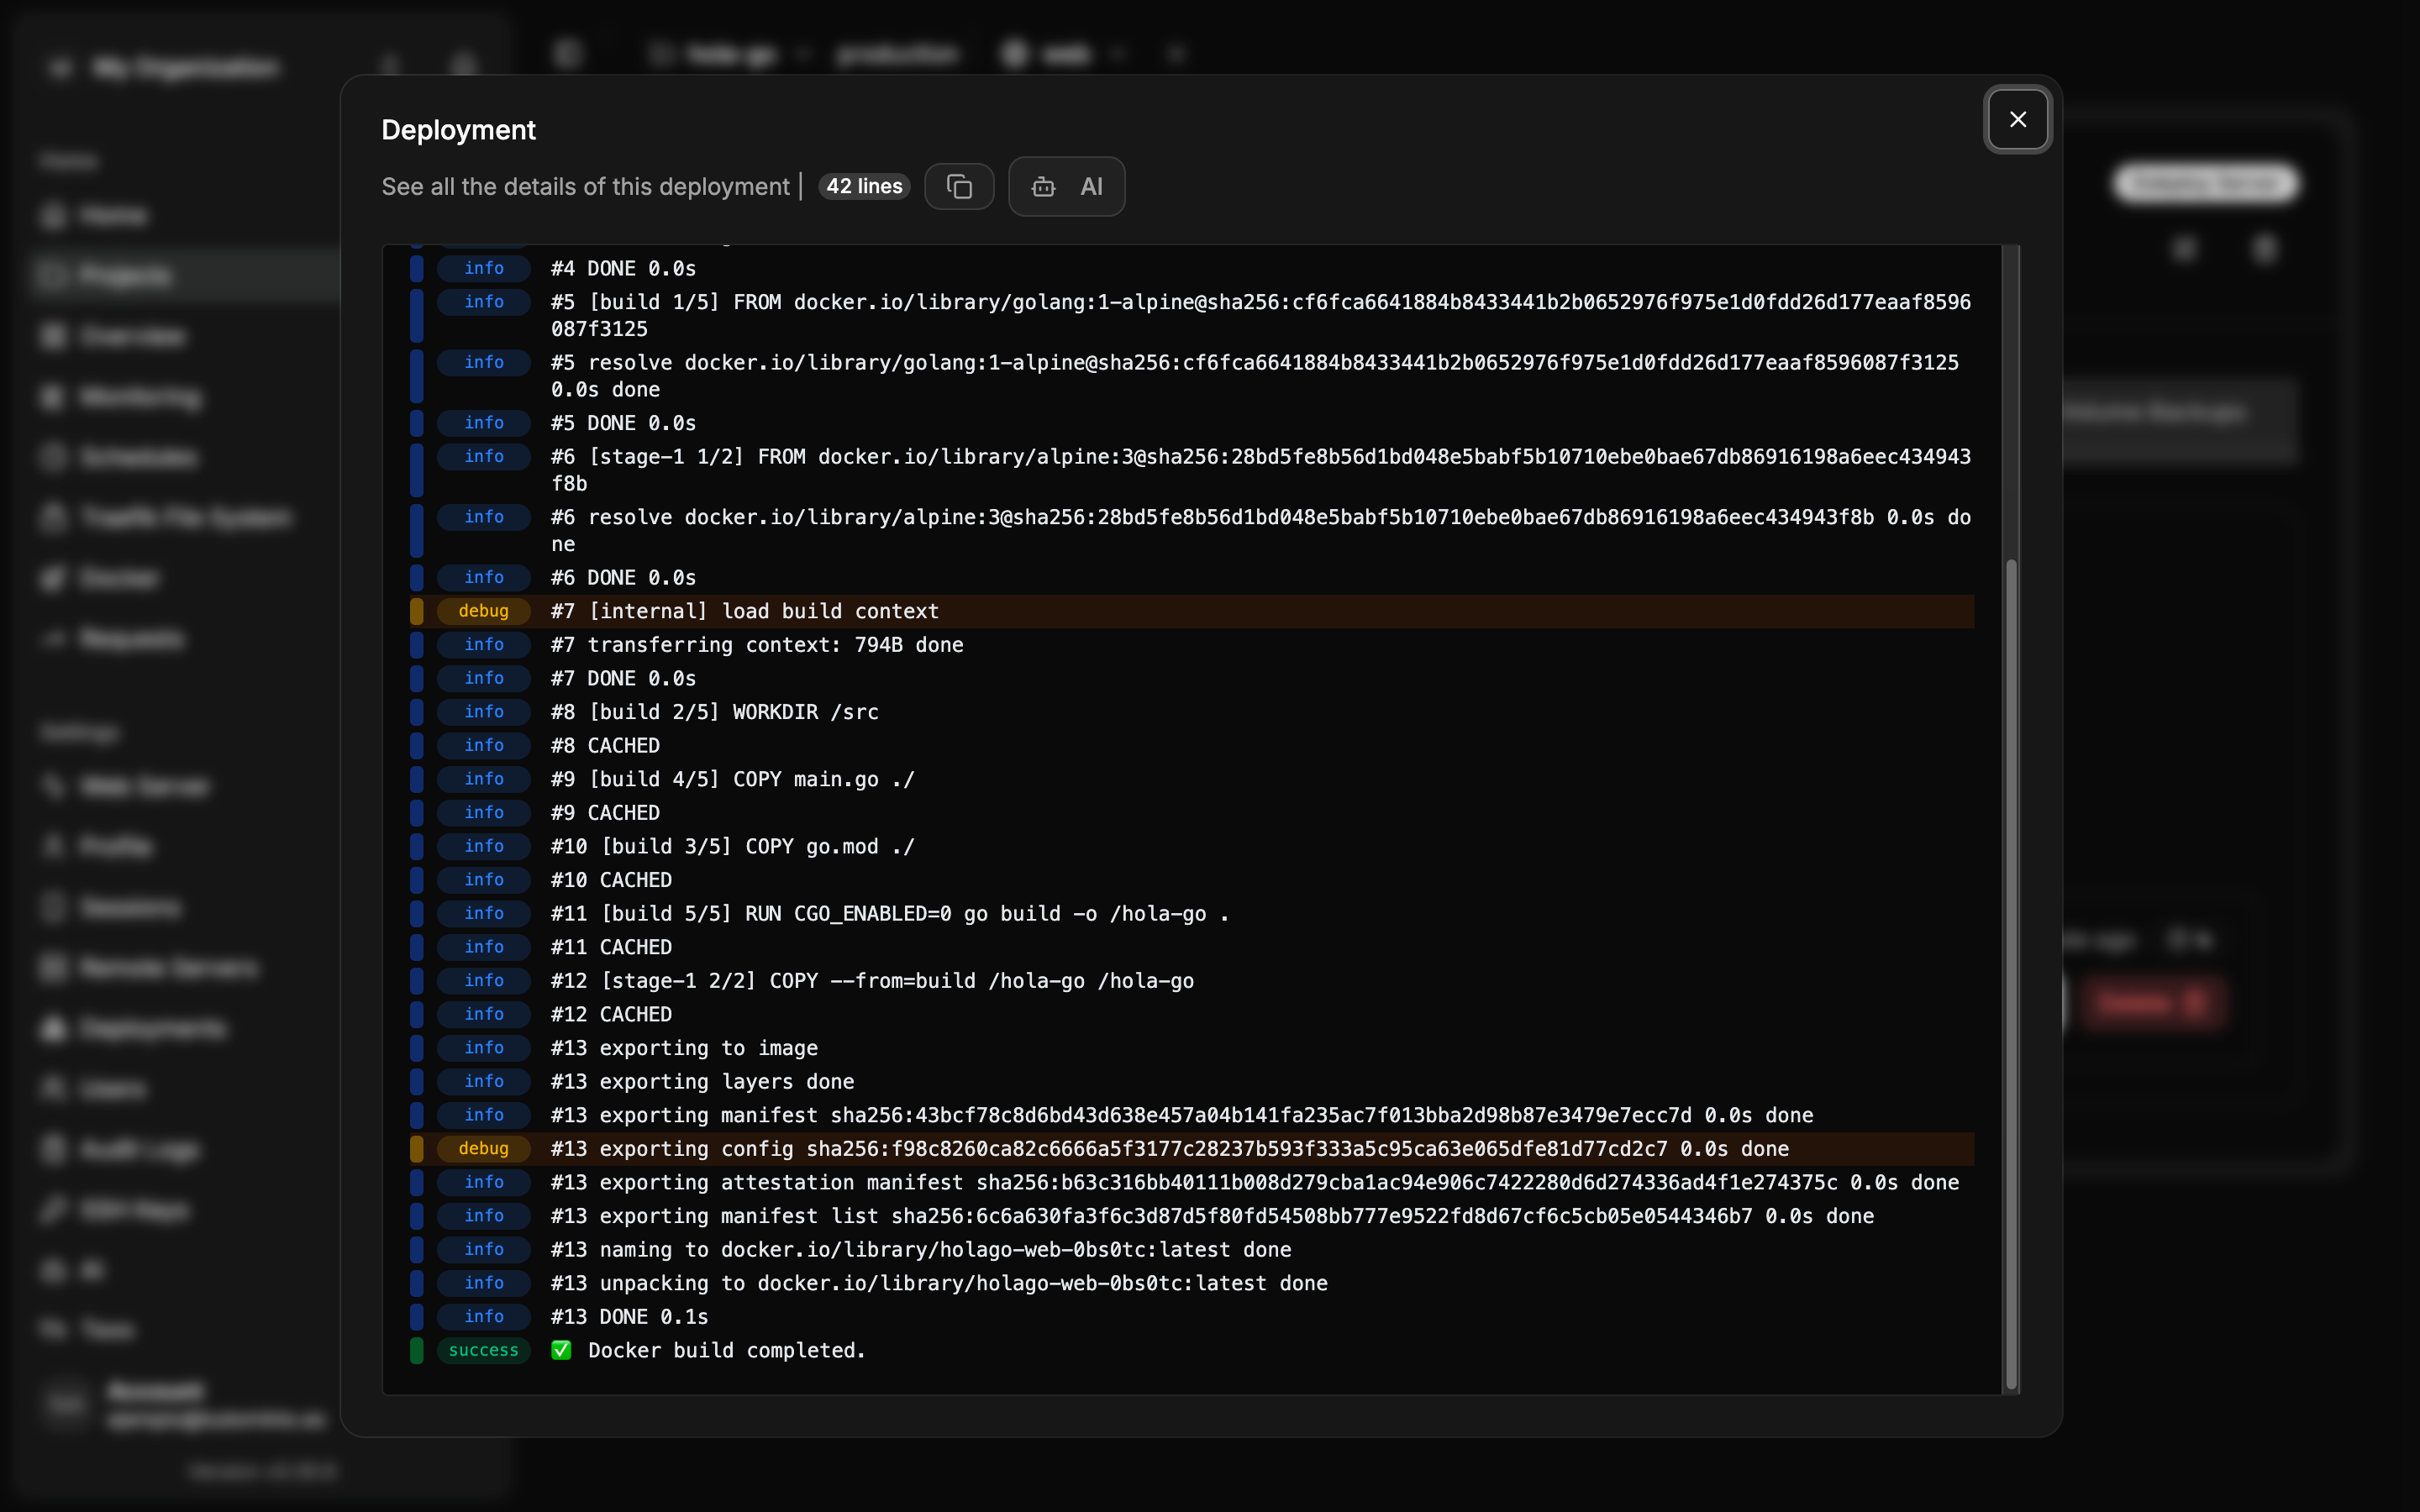Close the Deployment dialog
This screenshot has height=1512, width=2420.
2018,119
